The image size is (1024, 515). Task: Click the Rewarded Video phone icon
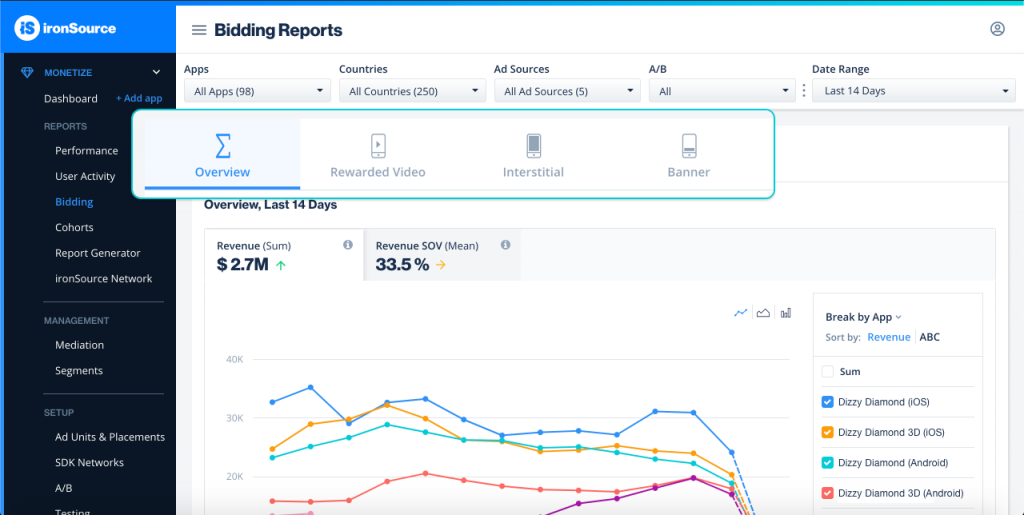[x=378, y=146]
